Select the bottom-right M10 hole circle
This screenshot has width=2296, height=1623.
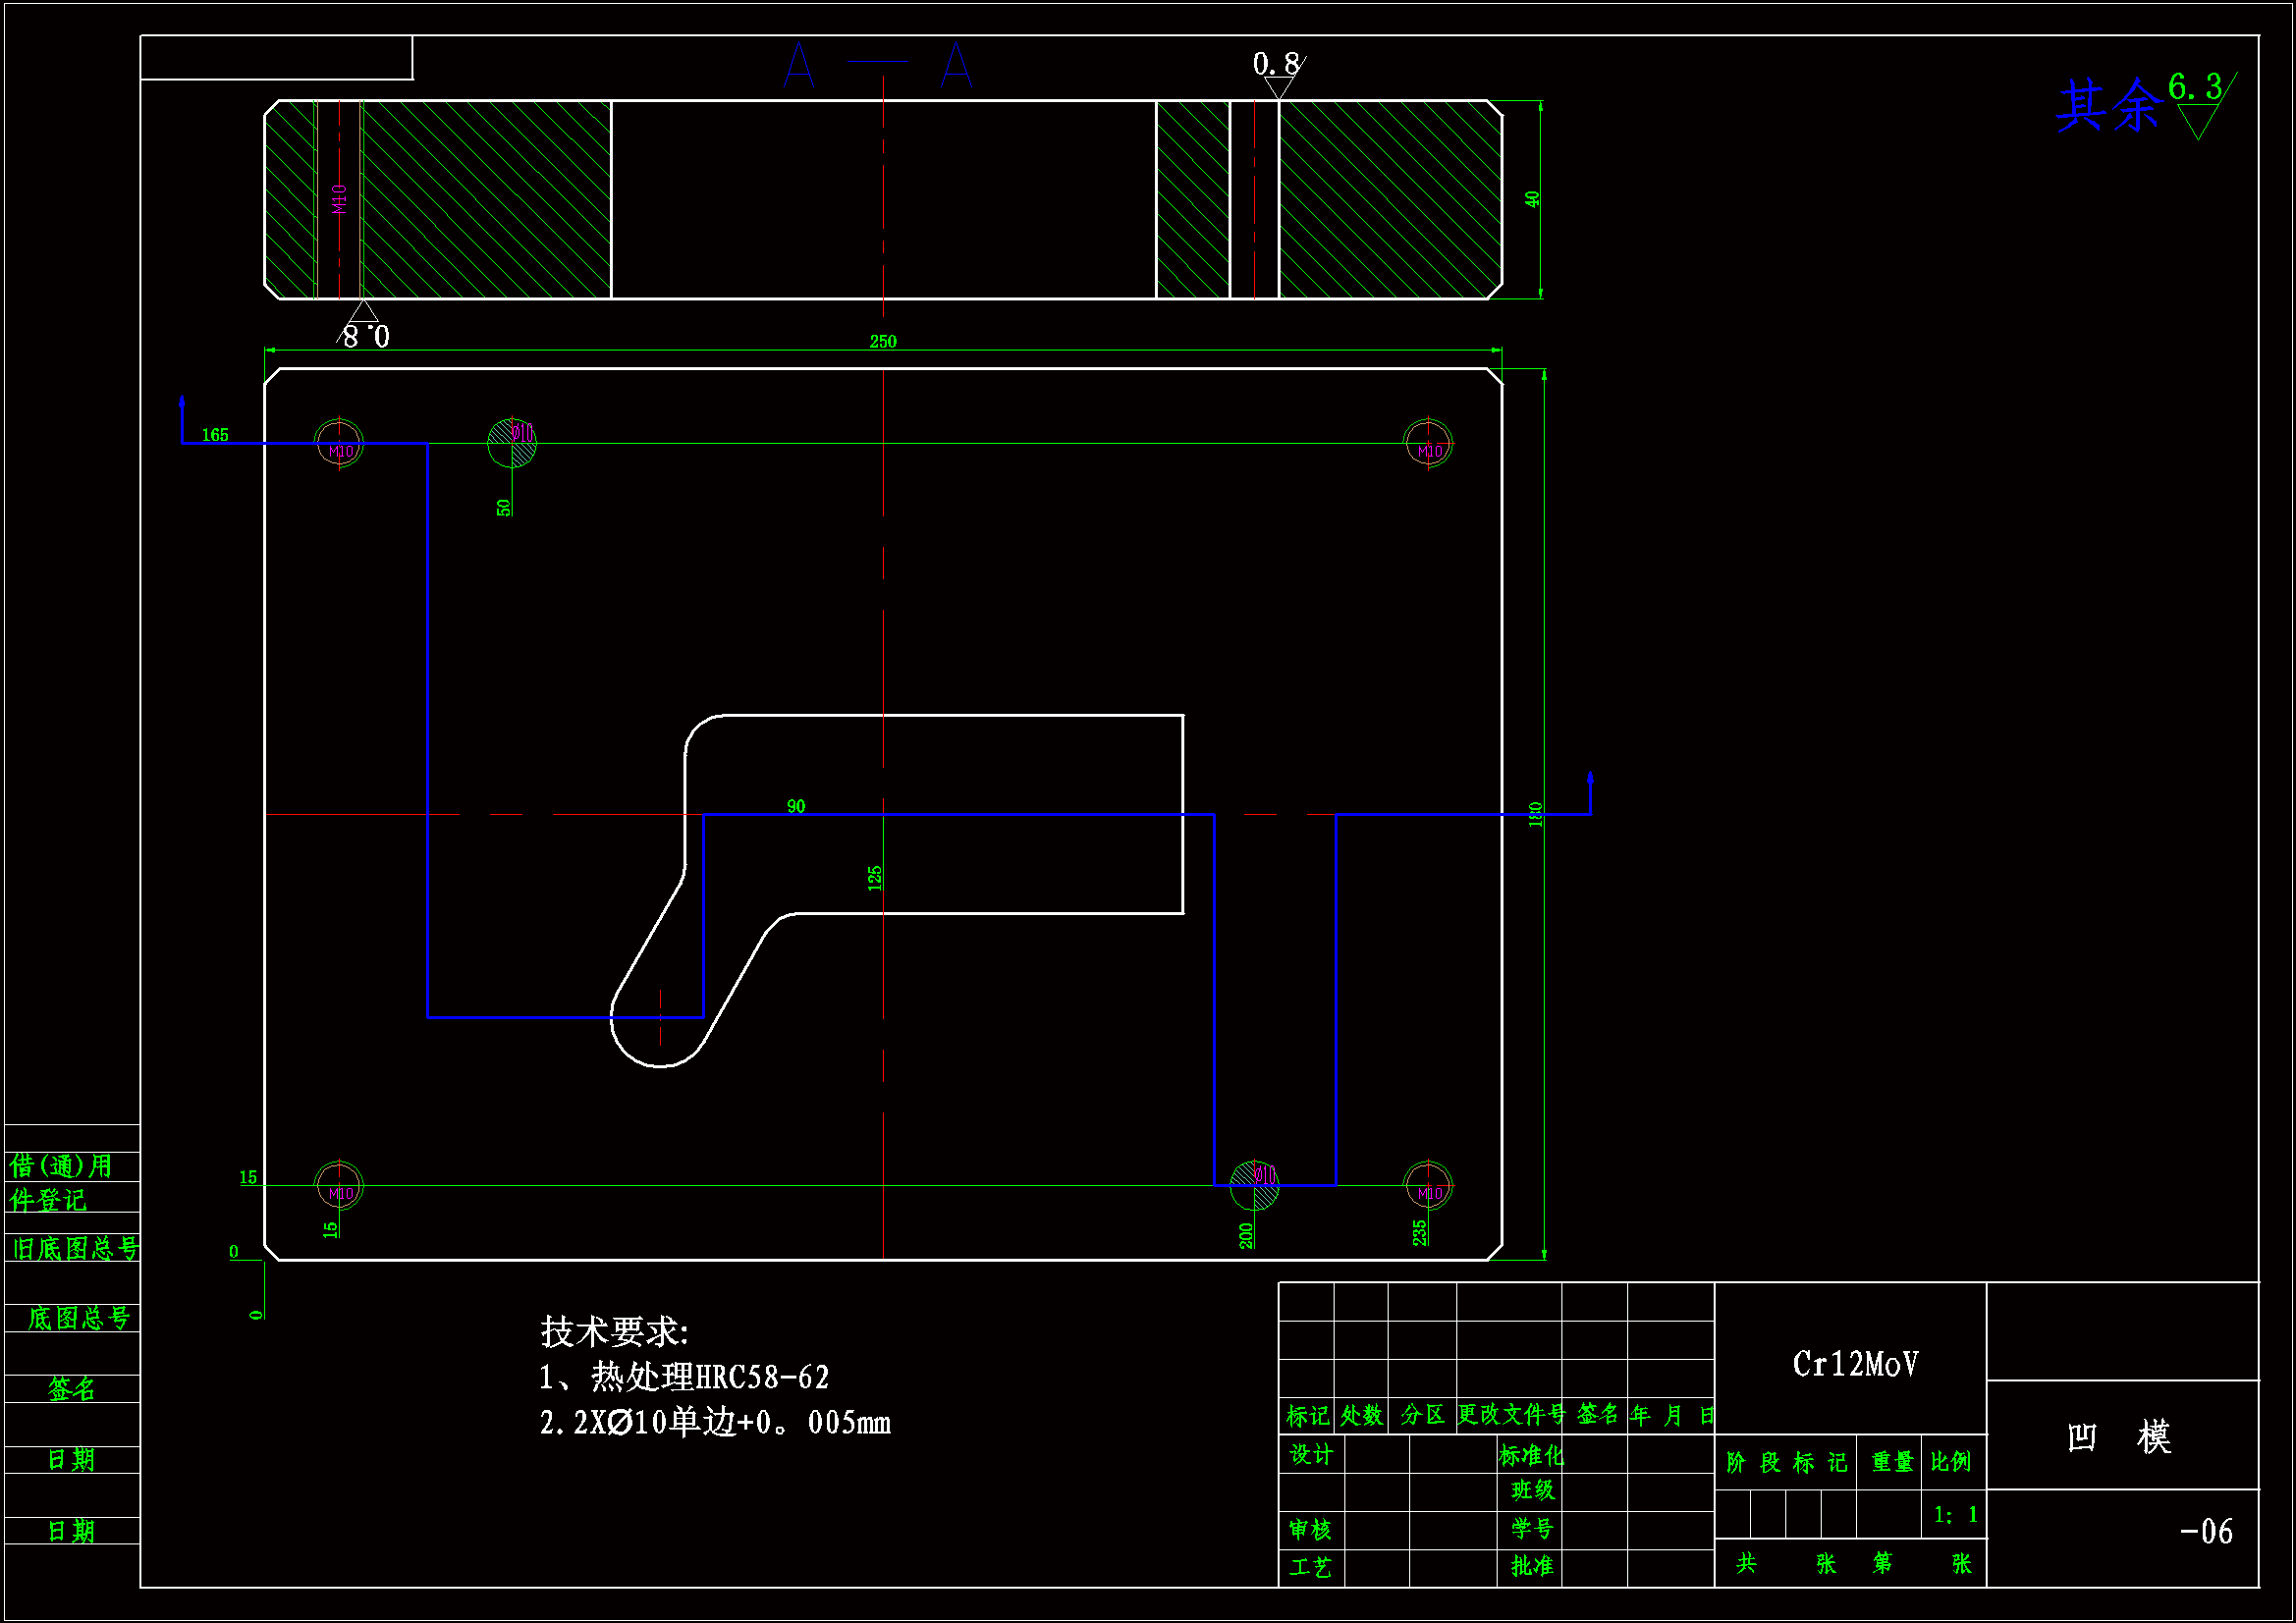click(x=1428, y=1186)
